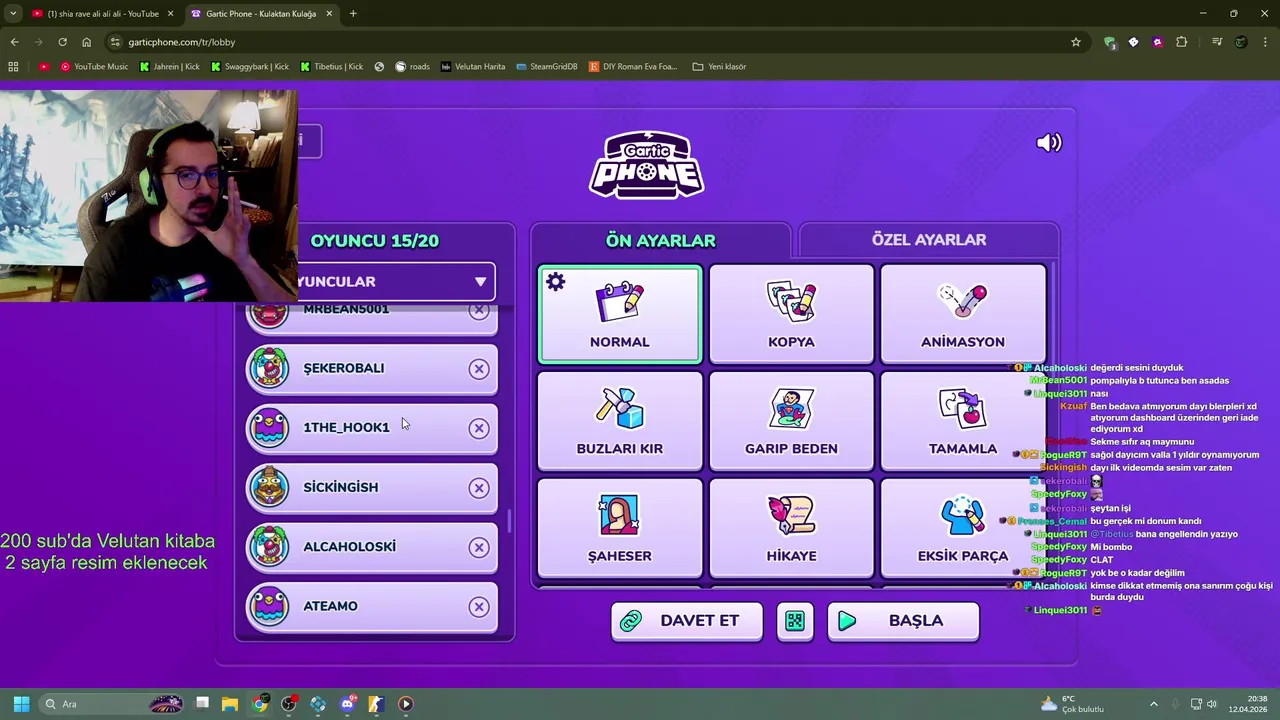The image size is (1280, 720).
Task: Open the Windows Start menu
Action: tap(21, 704)
